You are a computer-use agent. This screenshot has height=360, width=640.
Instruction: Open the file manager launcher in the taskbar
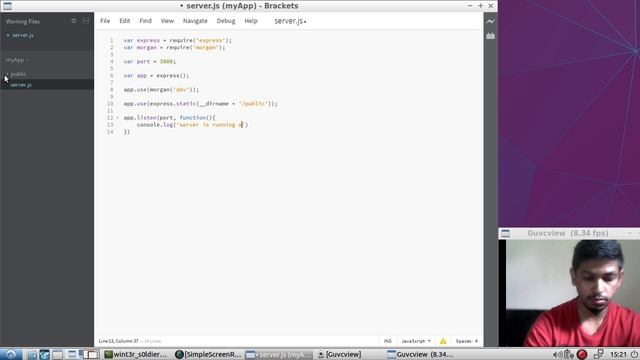[x=32, y=354]
